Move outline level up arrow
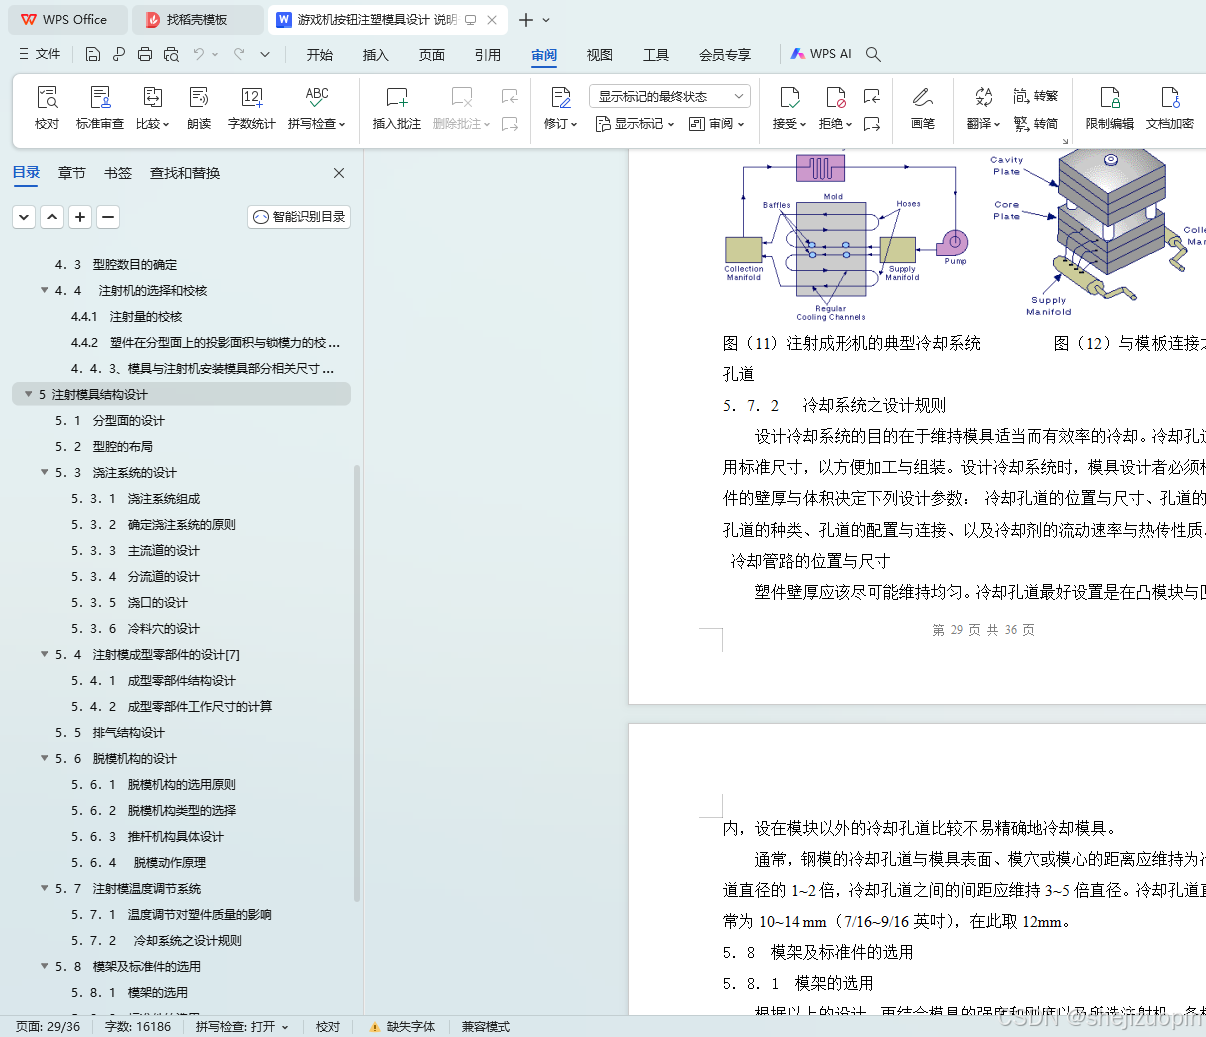This screenshot has width=1206, height=1037. pos(52,216)
